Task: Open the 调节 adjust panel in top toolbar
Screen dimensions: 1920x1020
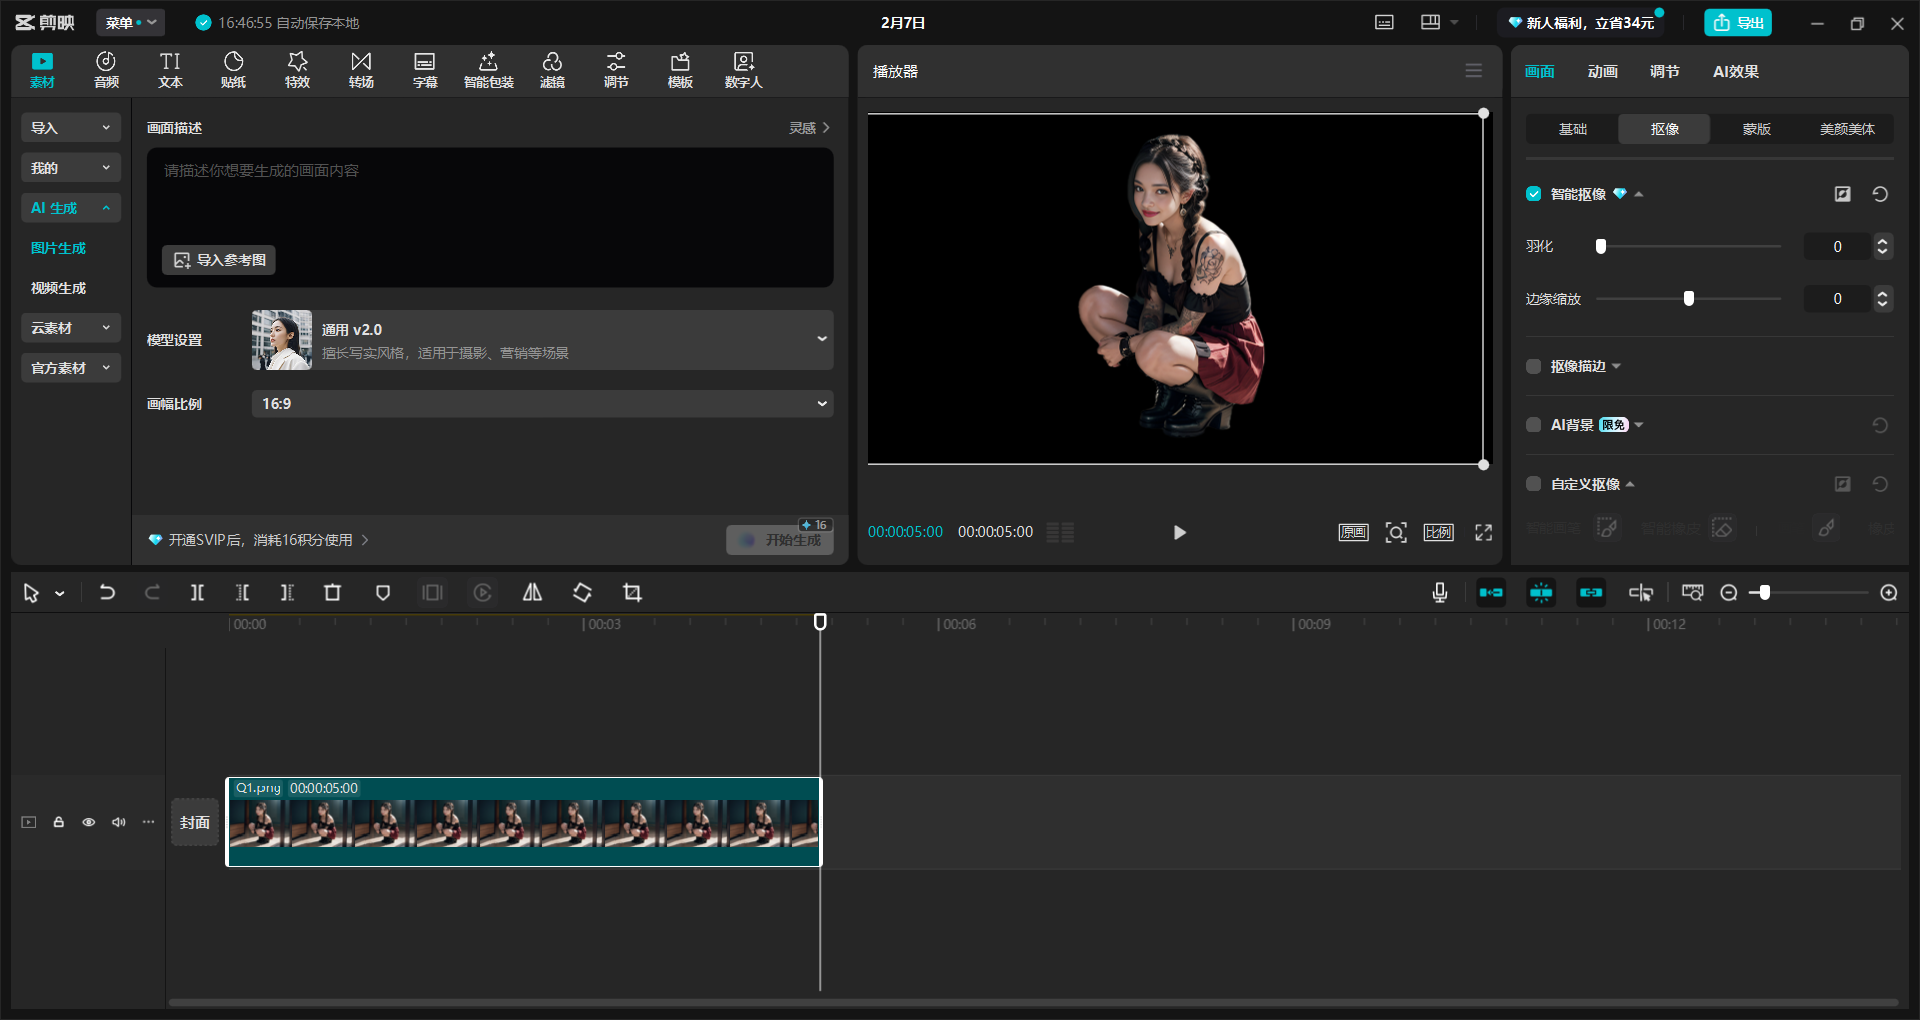Action: click(616, 70)
